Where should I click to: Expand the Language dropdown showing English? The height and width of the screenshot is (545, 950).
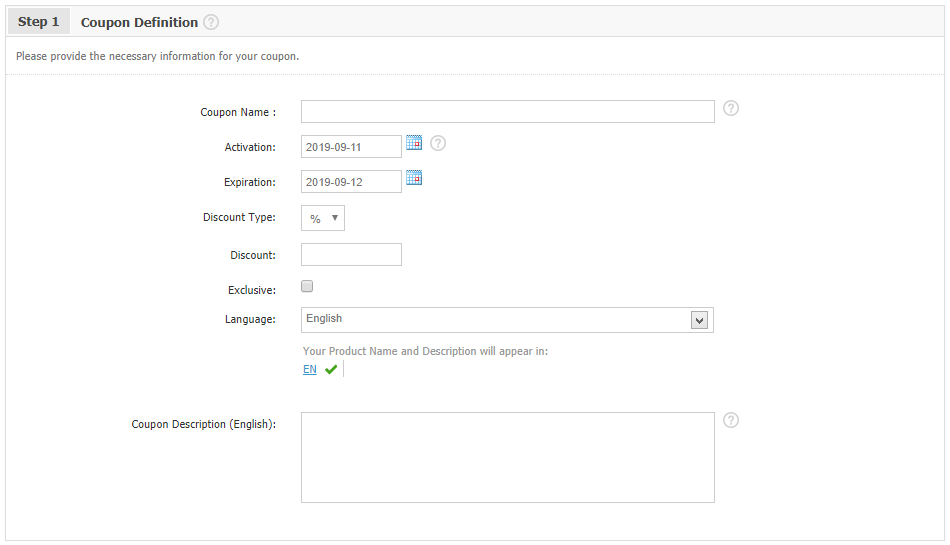(507, 320)
